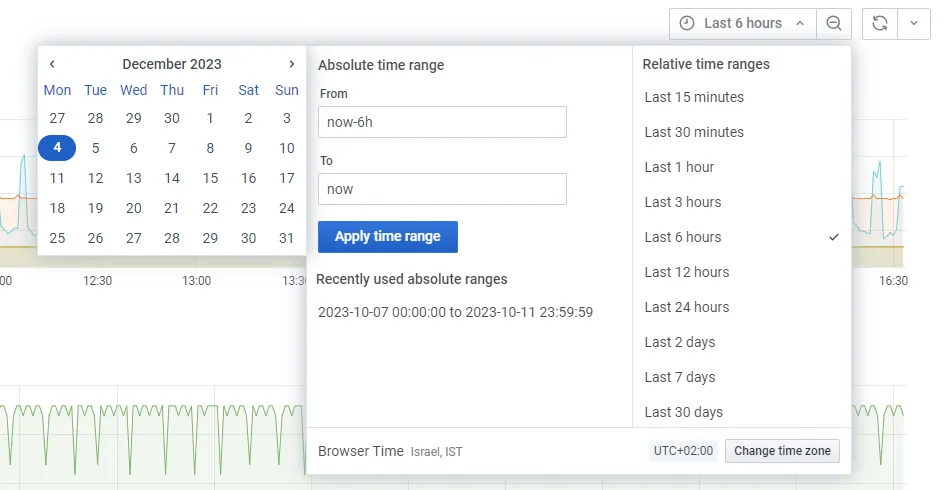
Task: Click the Recently used absolute ranges heading
Action: point(412,279)
